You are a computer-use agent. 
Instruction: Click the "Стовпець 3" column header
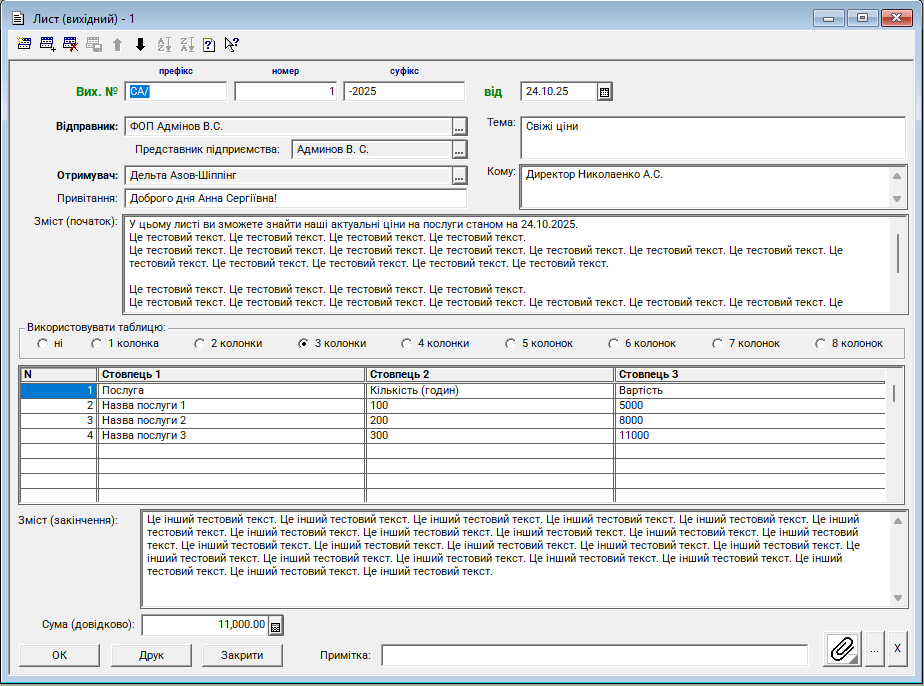tap(750, 374)
